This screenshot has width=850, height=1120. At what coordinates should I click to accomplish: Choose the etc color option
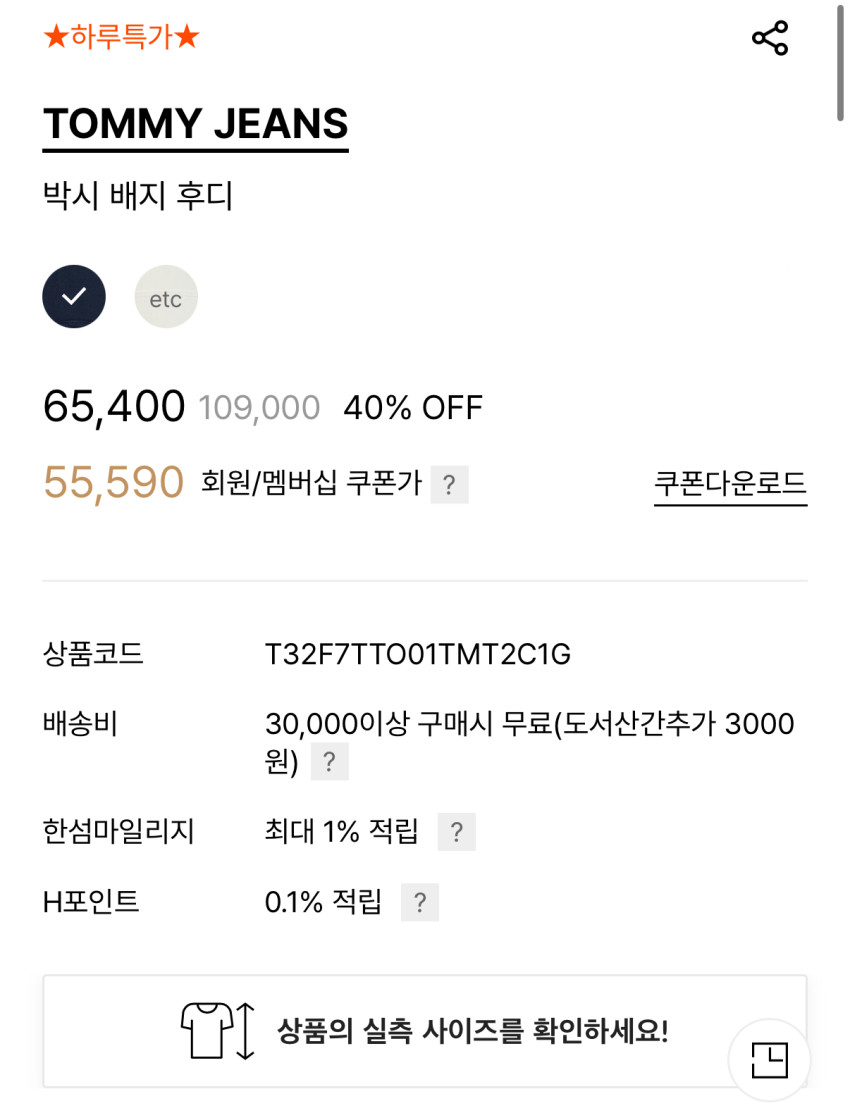point(166,298)
